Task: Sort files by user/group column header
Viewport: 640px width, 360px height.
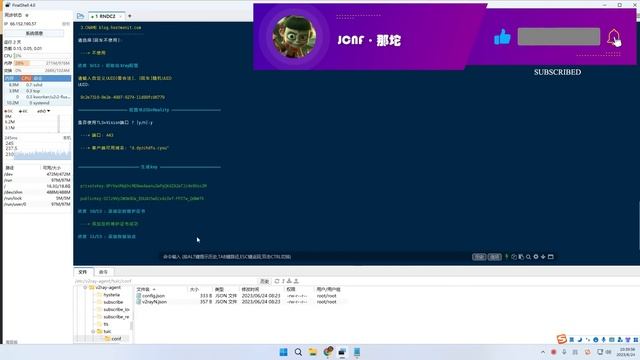Action: (331, 289)
